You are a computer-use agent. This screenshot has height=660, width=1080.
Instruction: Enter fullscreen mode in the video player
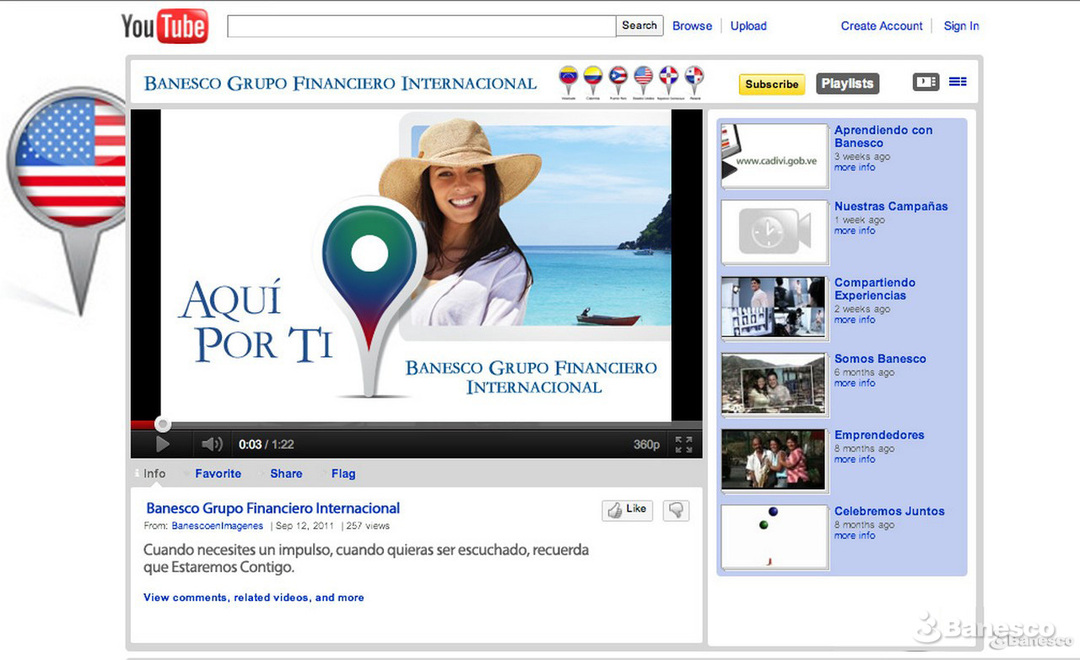pyautogui.click(x=683, y=444)
